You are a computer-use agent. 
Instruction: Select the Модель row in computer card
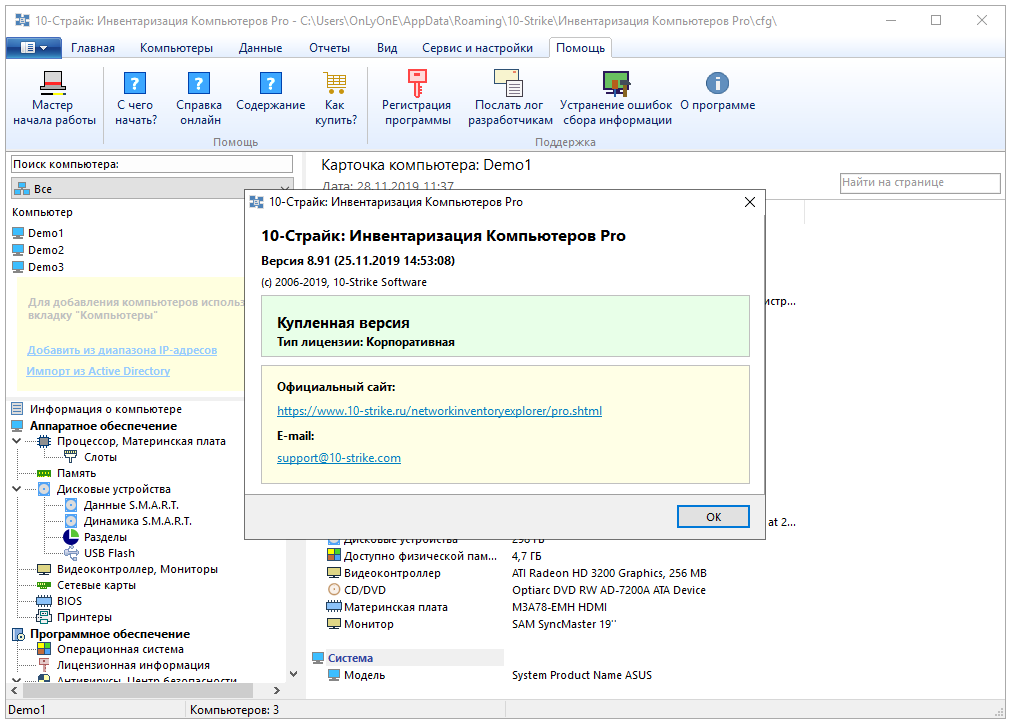coord(489,675)
